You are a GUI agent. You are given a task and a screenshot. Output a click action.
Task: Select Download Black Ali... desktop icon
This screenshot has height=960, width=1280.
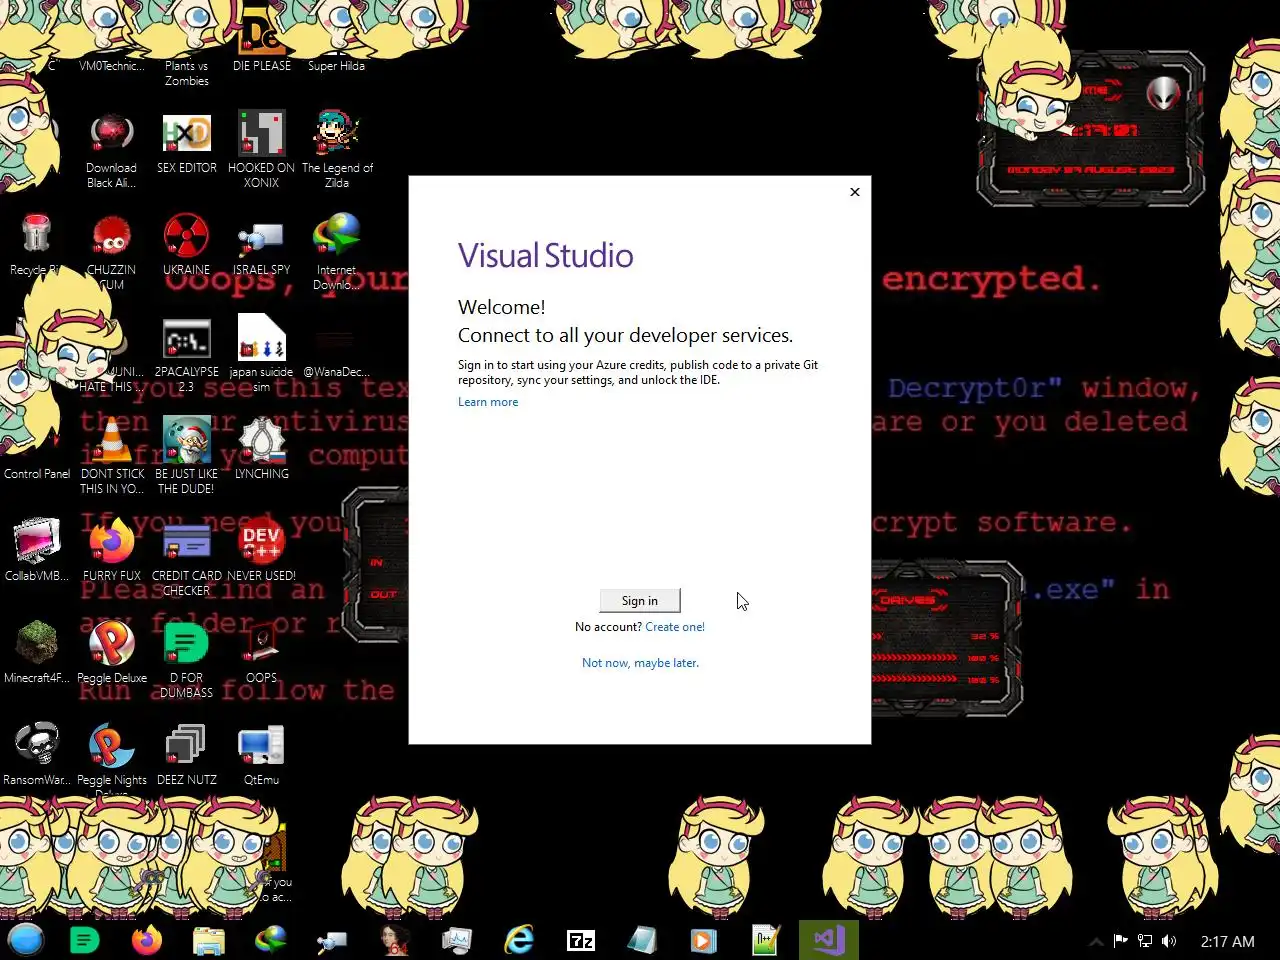[111, 150]
